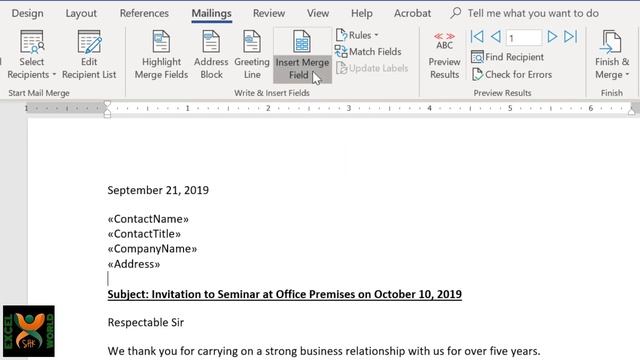
Task: Click the CompanyName merge field
Action: (152, 249)
